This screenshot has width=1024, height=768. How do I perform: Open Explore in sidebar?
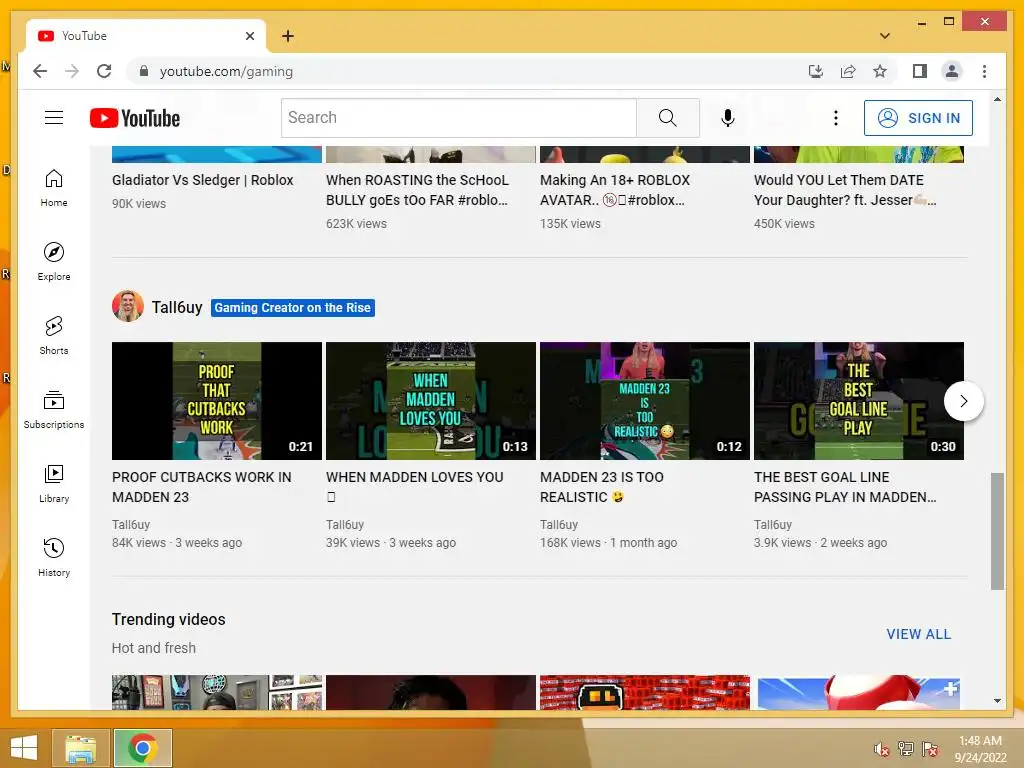[x=54, y=262]
